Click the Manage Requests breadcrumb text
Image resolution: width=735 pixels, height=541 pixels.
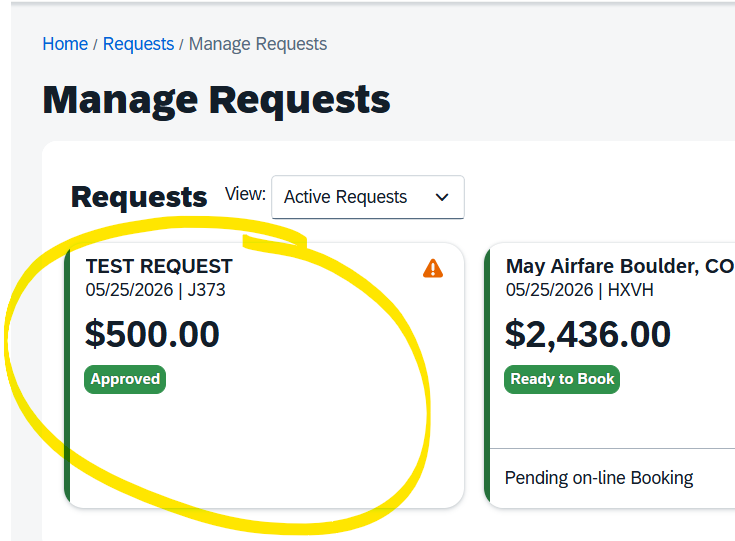tap(258, 44)
